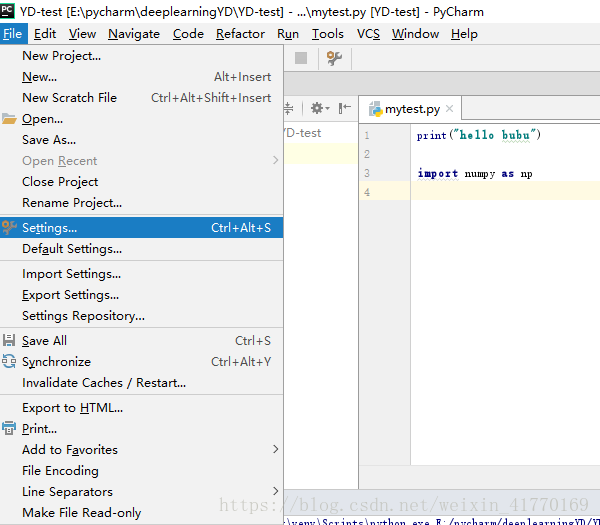Viewport: 600px width, 525px height.
Task: Select Invalidate Caches / Restart... entry
Action: (142, 383)
